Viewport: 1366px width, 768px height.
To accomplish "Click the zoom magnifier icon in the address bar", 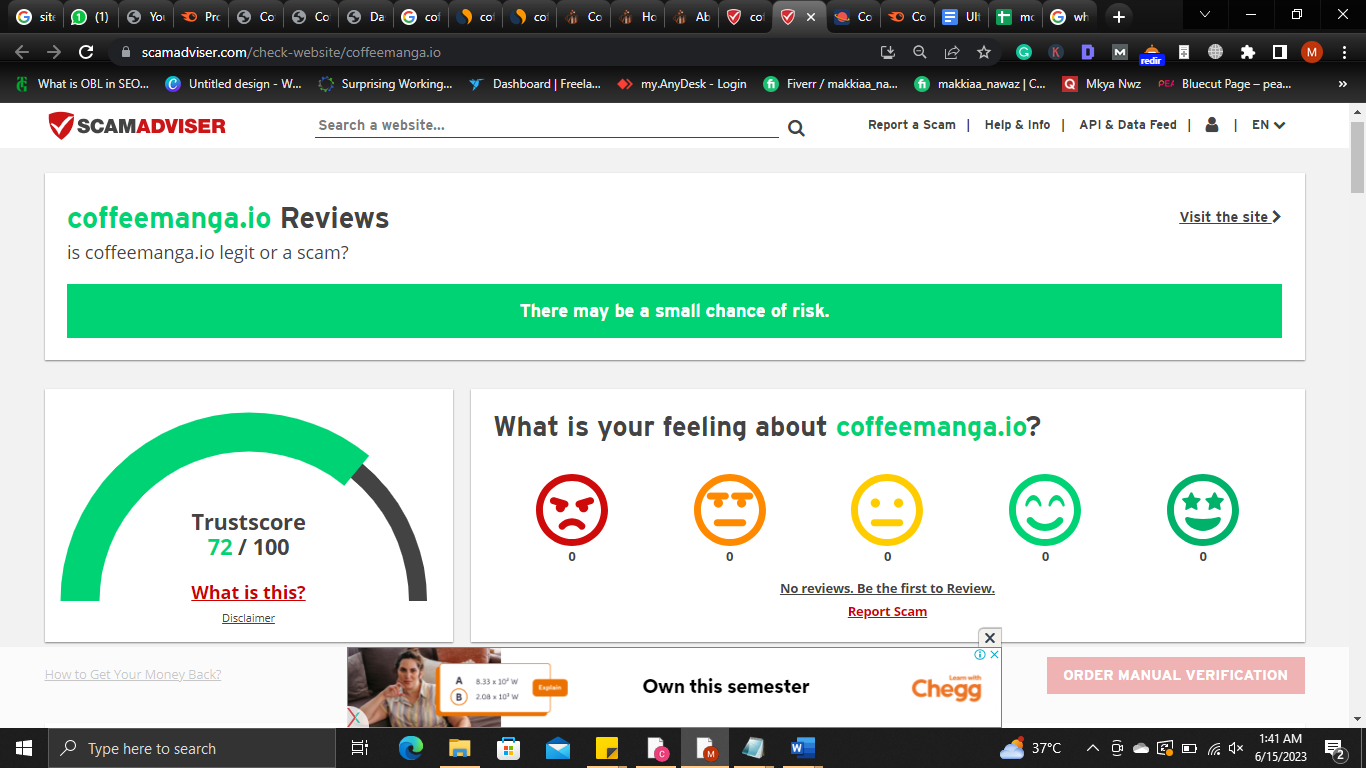I will 920,52.
